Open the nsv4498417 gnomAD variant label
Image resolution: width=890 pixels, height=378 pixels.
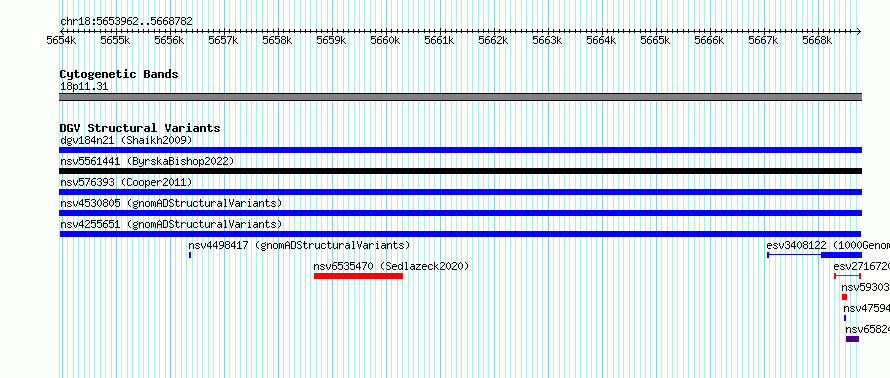tap(299, 245)
